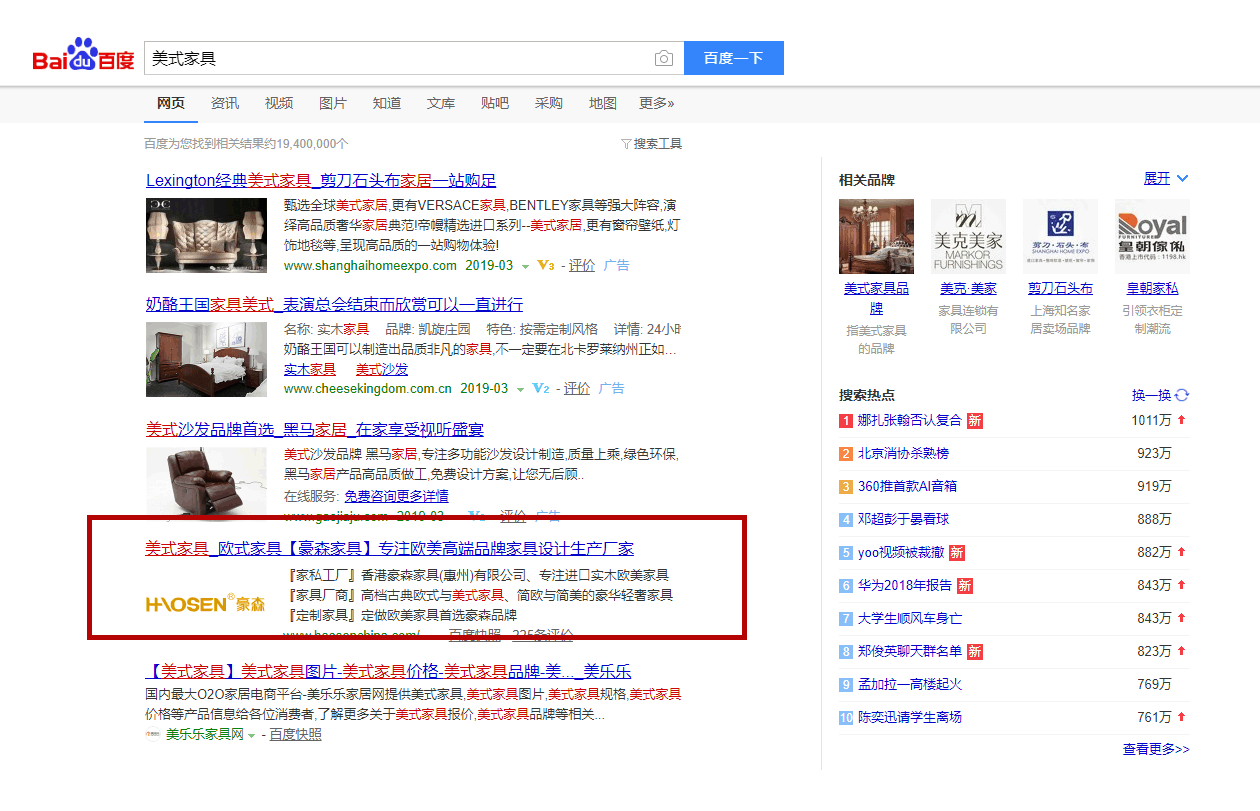Click V2 badge on cheesekingdom result
Screen dimensions: 1260x811
tap(541, 389)
